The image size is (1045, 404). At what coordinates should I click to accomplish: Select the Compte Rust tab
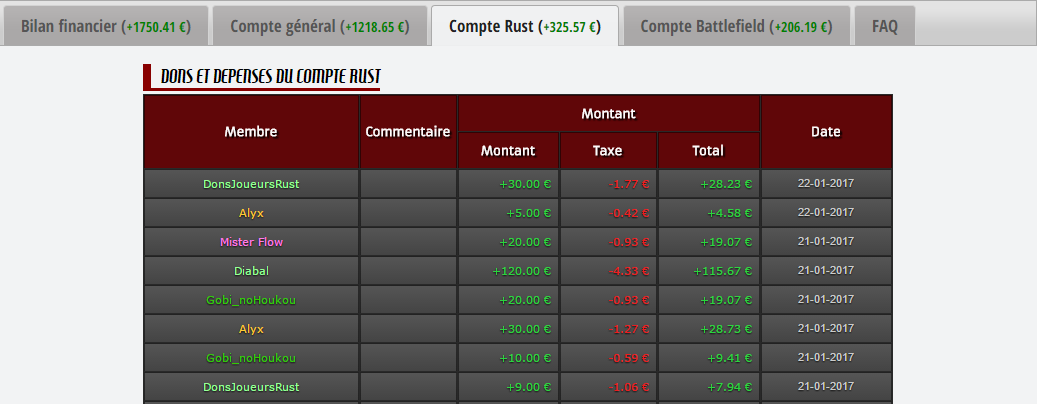pyautogui.click(x=525, y=26)
